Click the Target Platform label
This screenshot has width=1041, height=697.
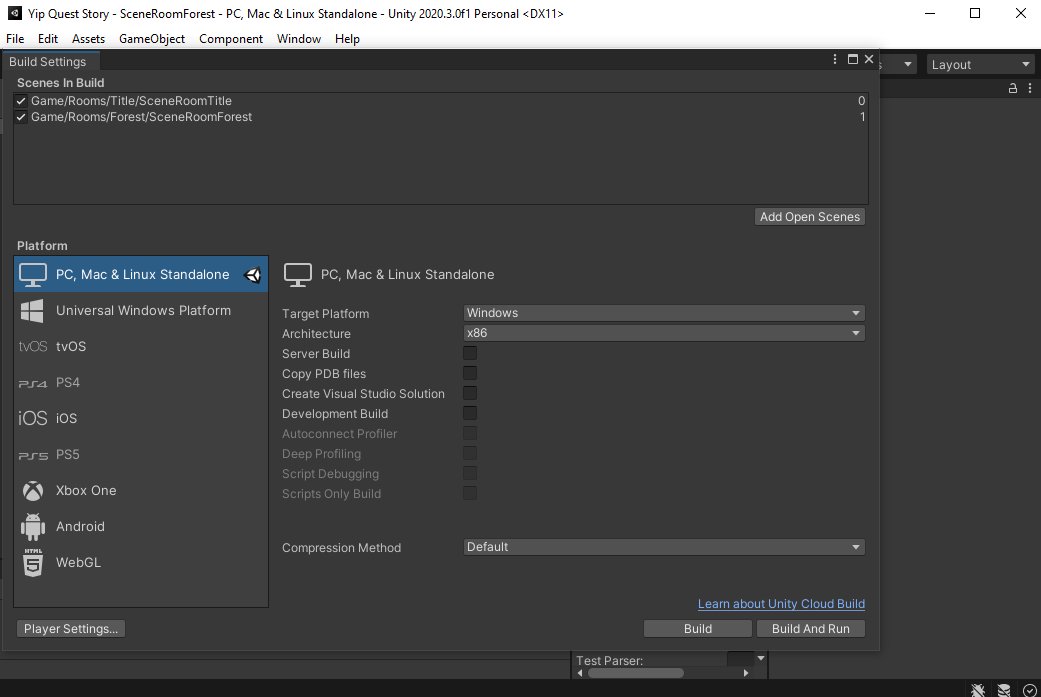click(325, 313)
